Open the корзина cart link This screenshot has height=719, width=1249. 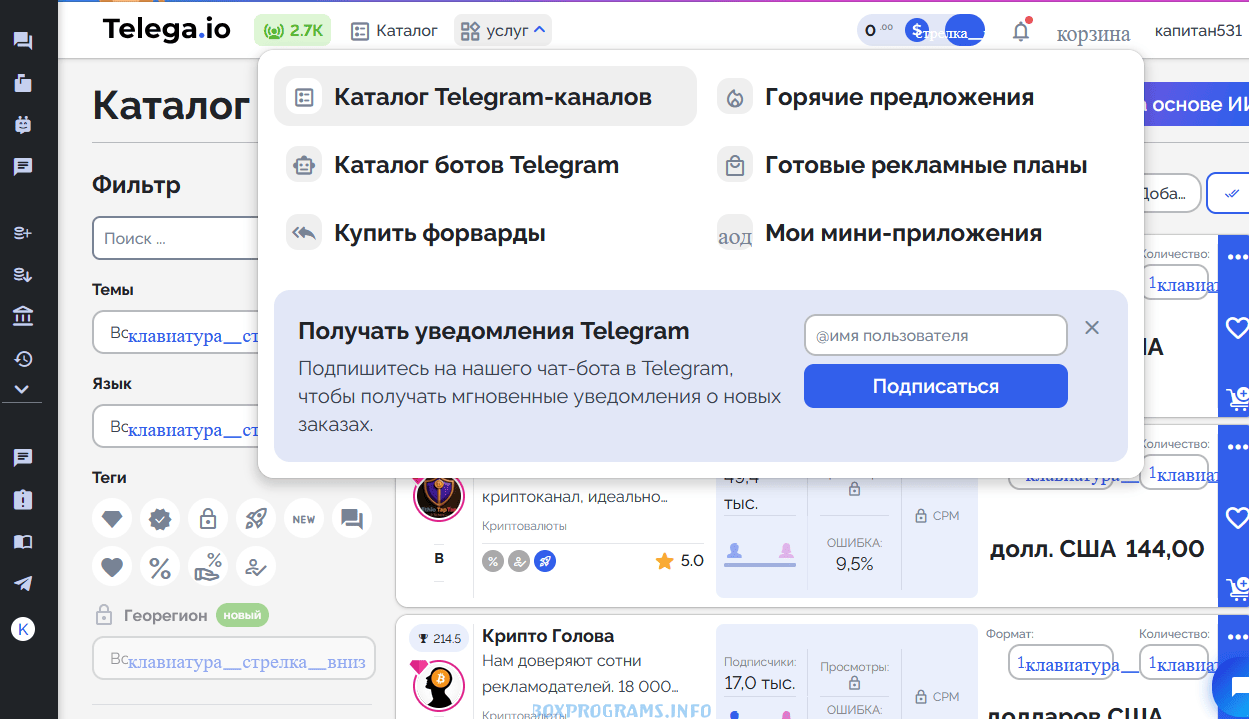[1093, 34]
